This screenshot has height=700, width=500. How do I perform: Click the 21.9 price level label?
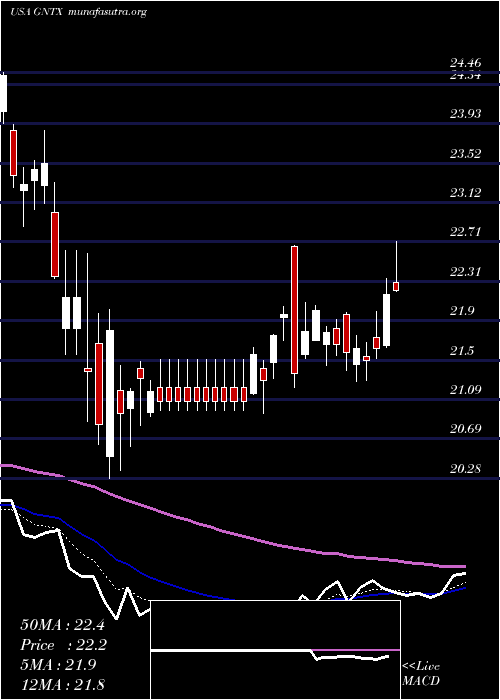[462, 311]
